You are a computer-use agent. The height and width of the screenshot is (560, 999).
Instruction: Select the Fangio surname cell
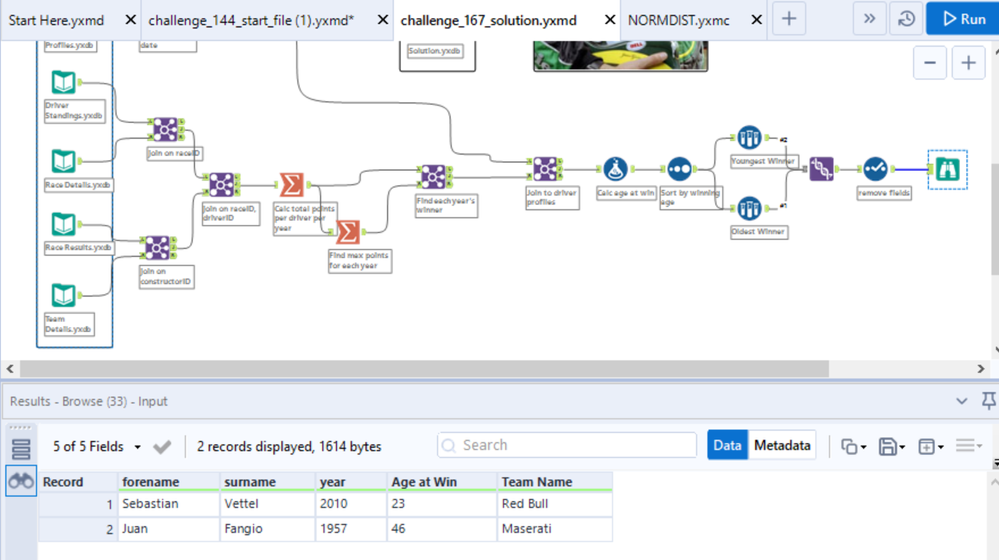[x=268, y=529]
